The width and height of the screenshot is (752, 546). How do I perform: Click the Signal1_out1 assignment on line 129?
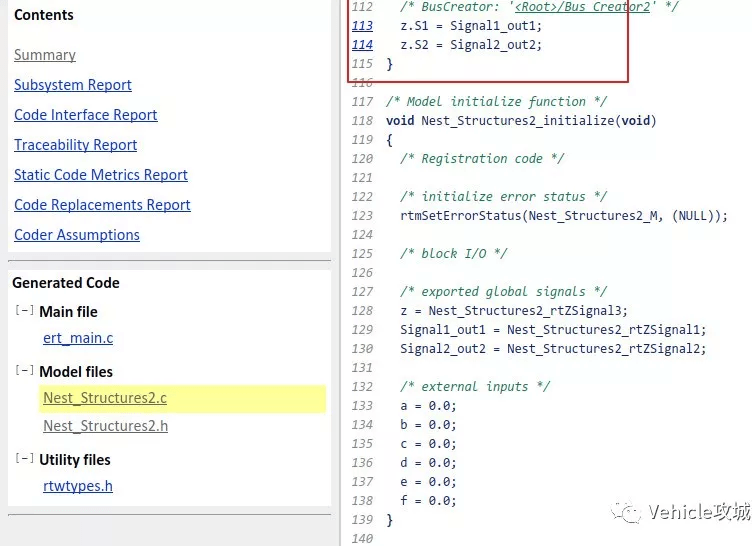click(553, 330)
